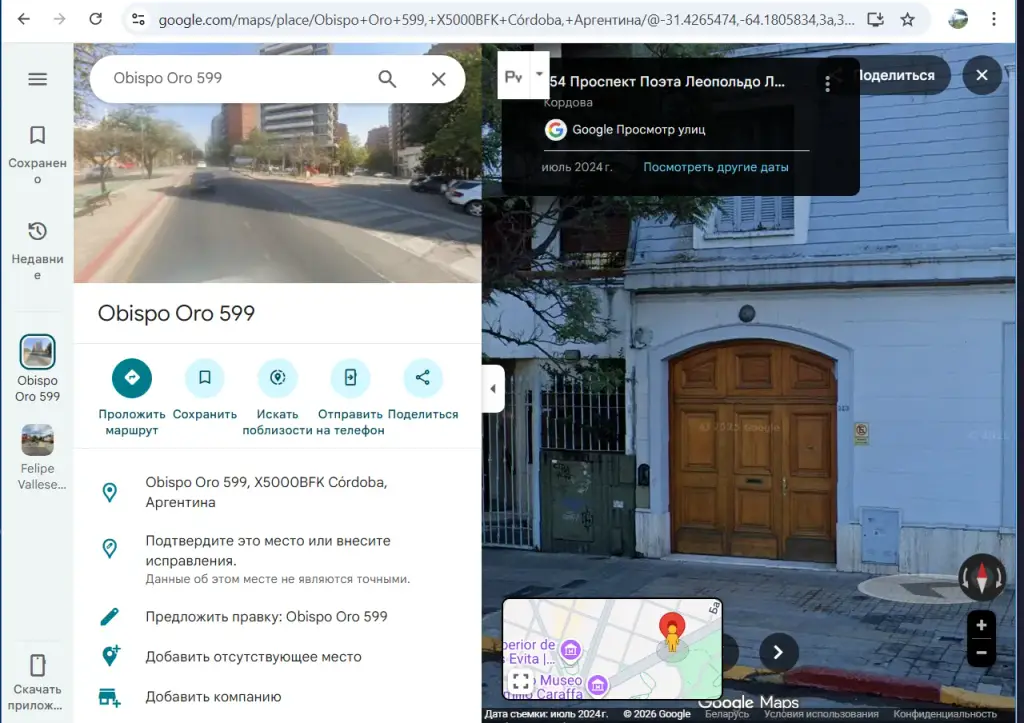The width and height of the screenshot is (1024, 723).
Task: Click the Искать поблизости nearby button
Action: tap(278, 378)
